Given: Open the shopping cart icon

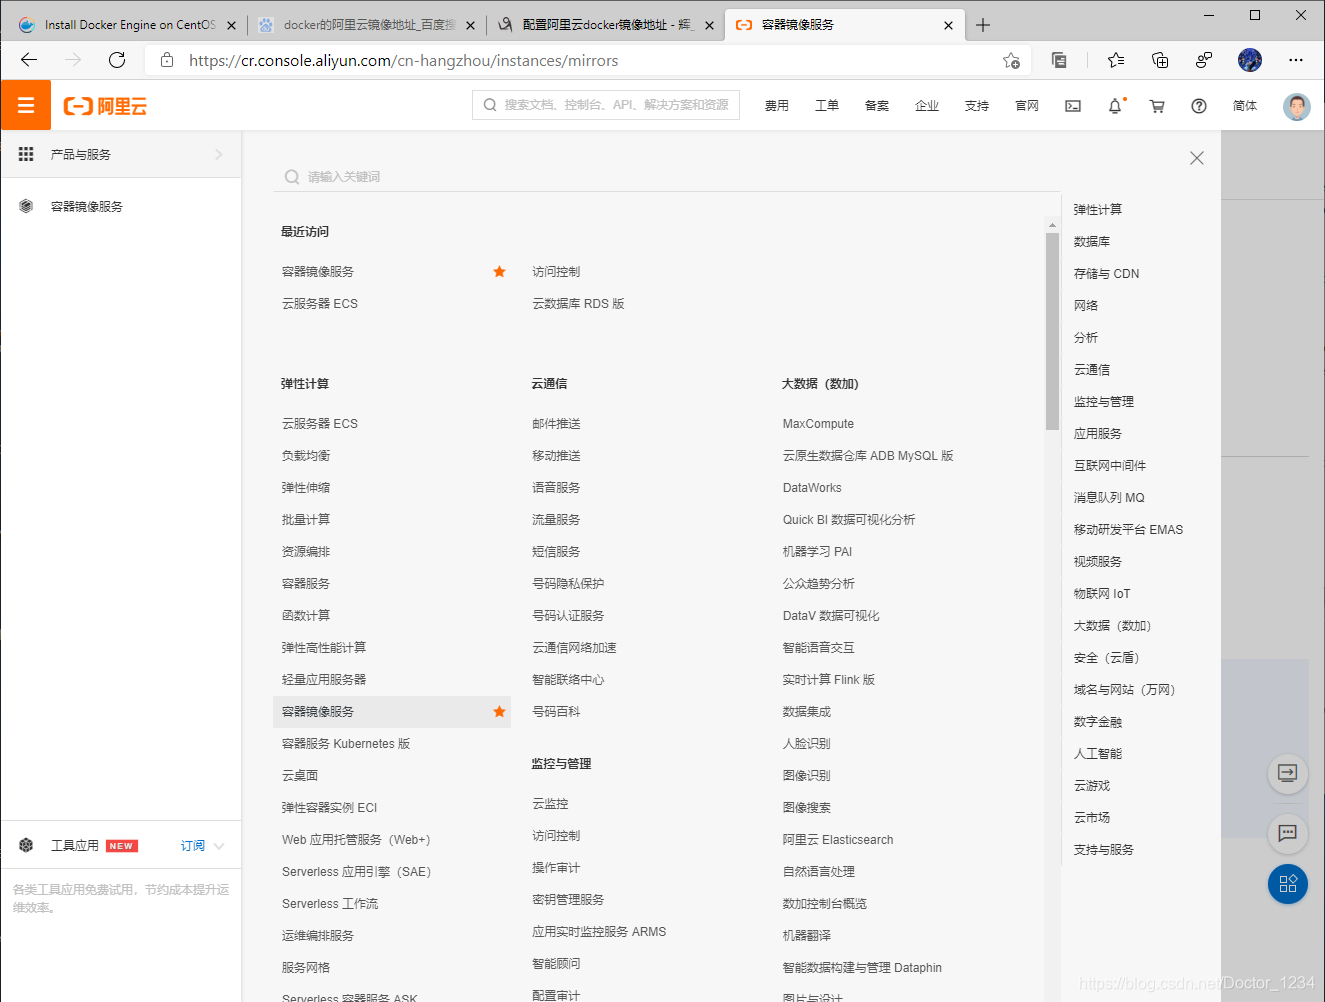Looking at the screenshot, I should tap(1157, 106).
